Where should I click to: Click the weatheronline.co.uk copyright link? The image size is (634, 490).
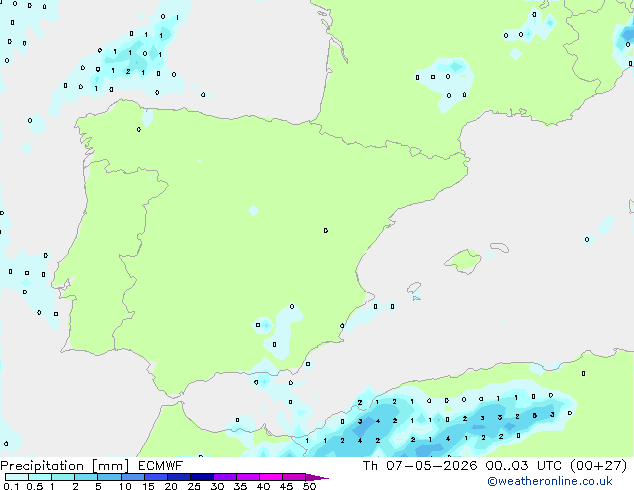pyautogui.click(x=549, y=481)
